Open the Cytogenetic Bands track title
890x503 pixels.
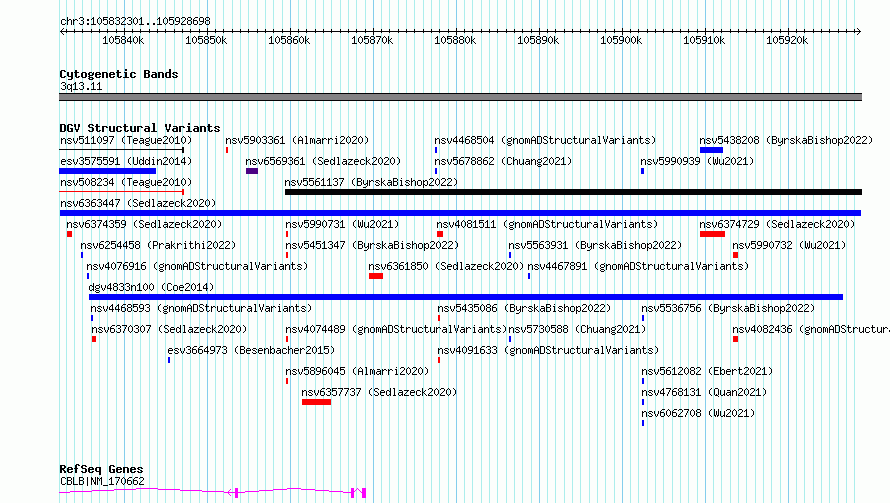(119, 74)
